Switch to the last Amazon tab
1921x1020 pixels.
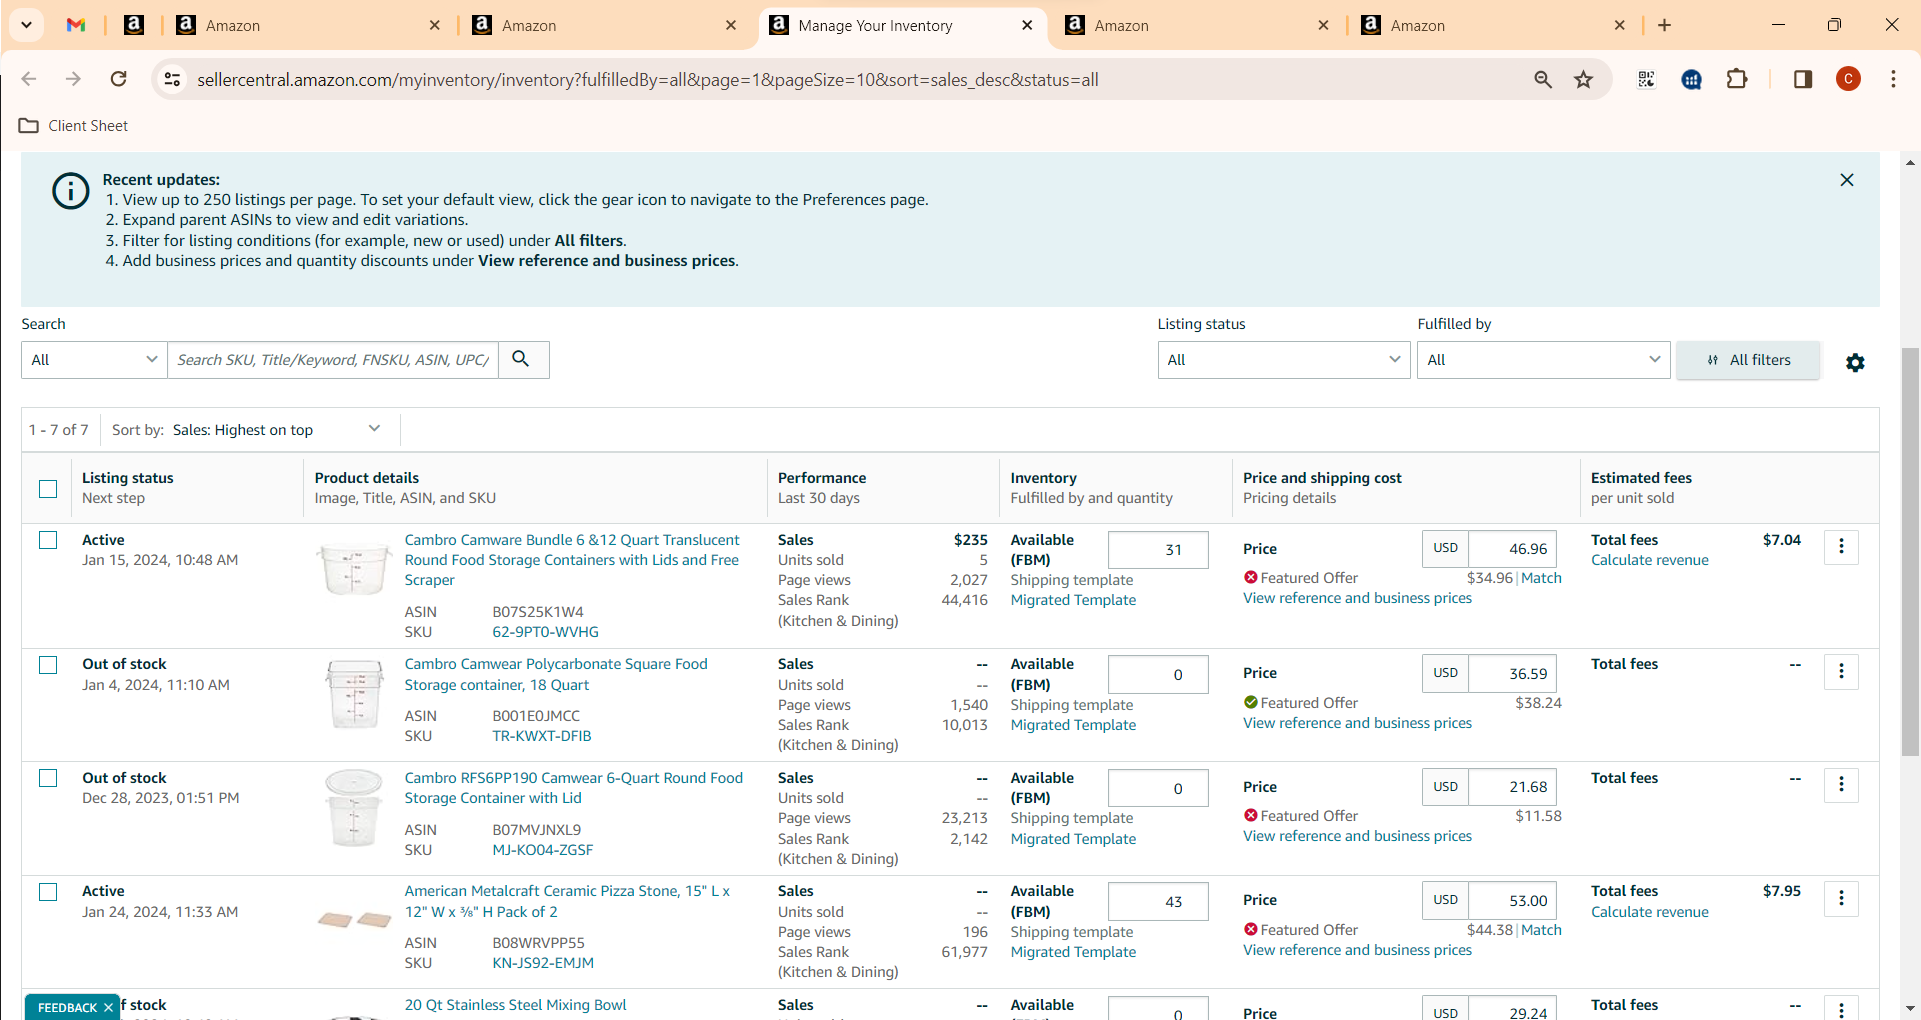pyautogui.click(x=1494, y=25)
